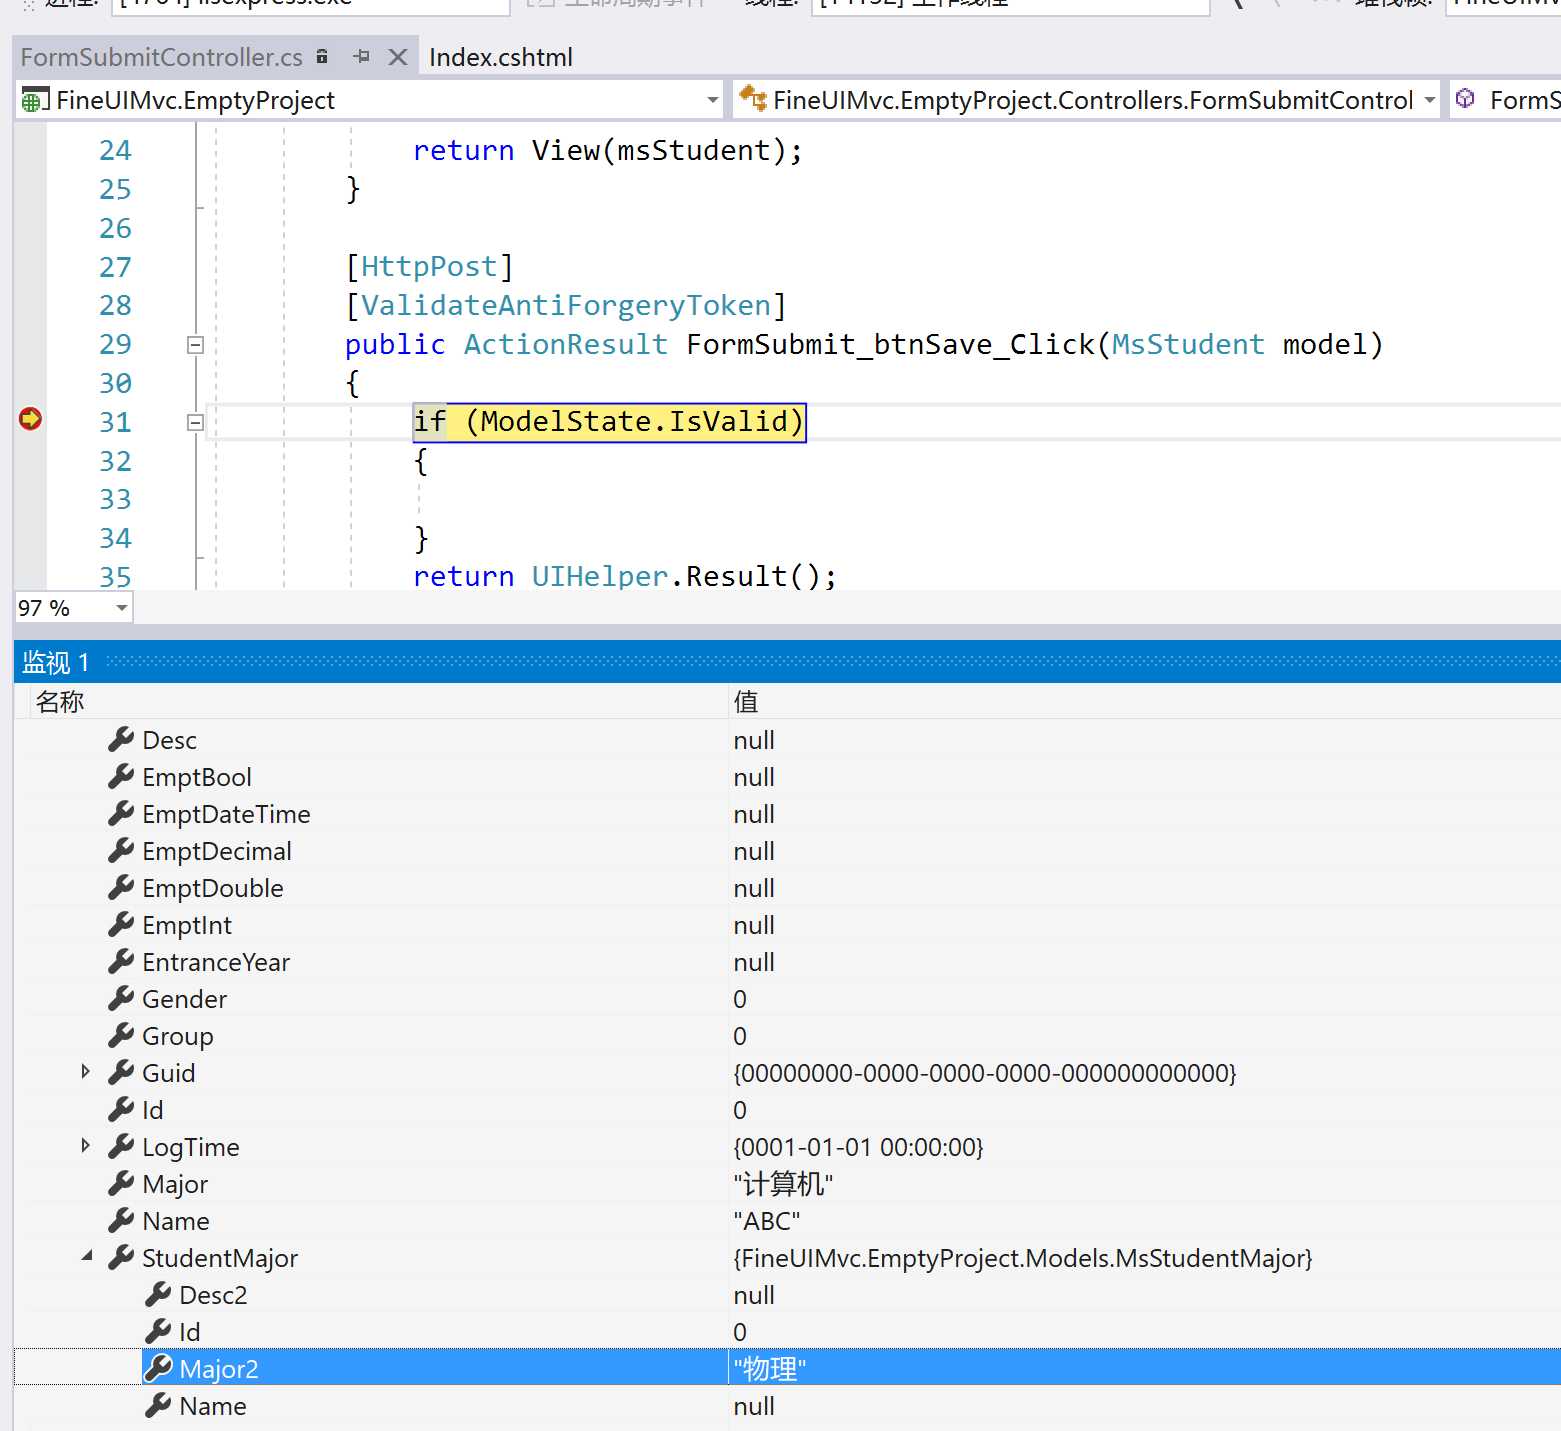This screenshot has width=1561, height=1431.
Task: Click the wrench icon beside Major
Action: coord(121,1183)
